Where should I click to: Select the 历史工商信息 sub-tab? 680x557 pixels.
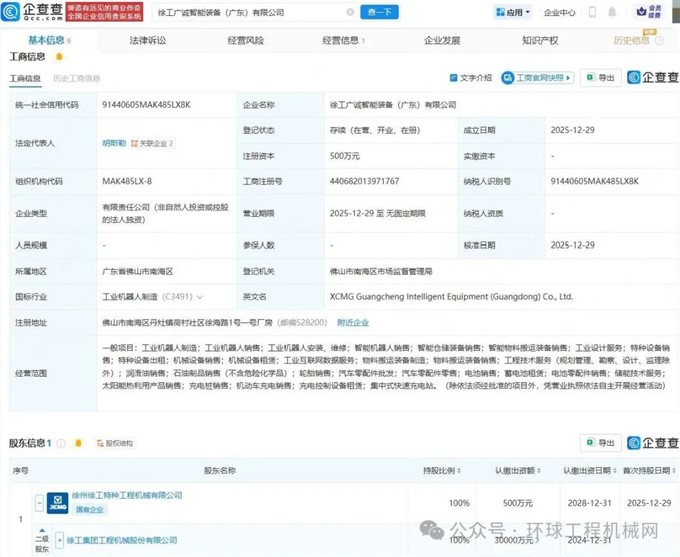77,78
